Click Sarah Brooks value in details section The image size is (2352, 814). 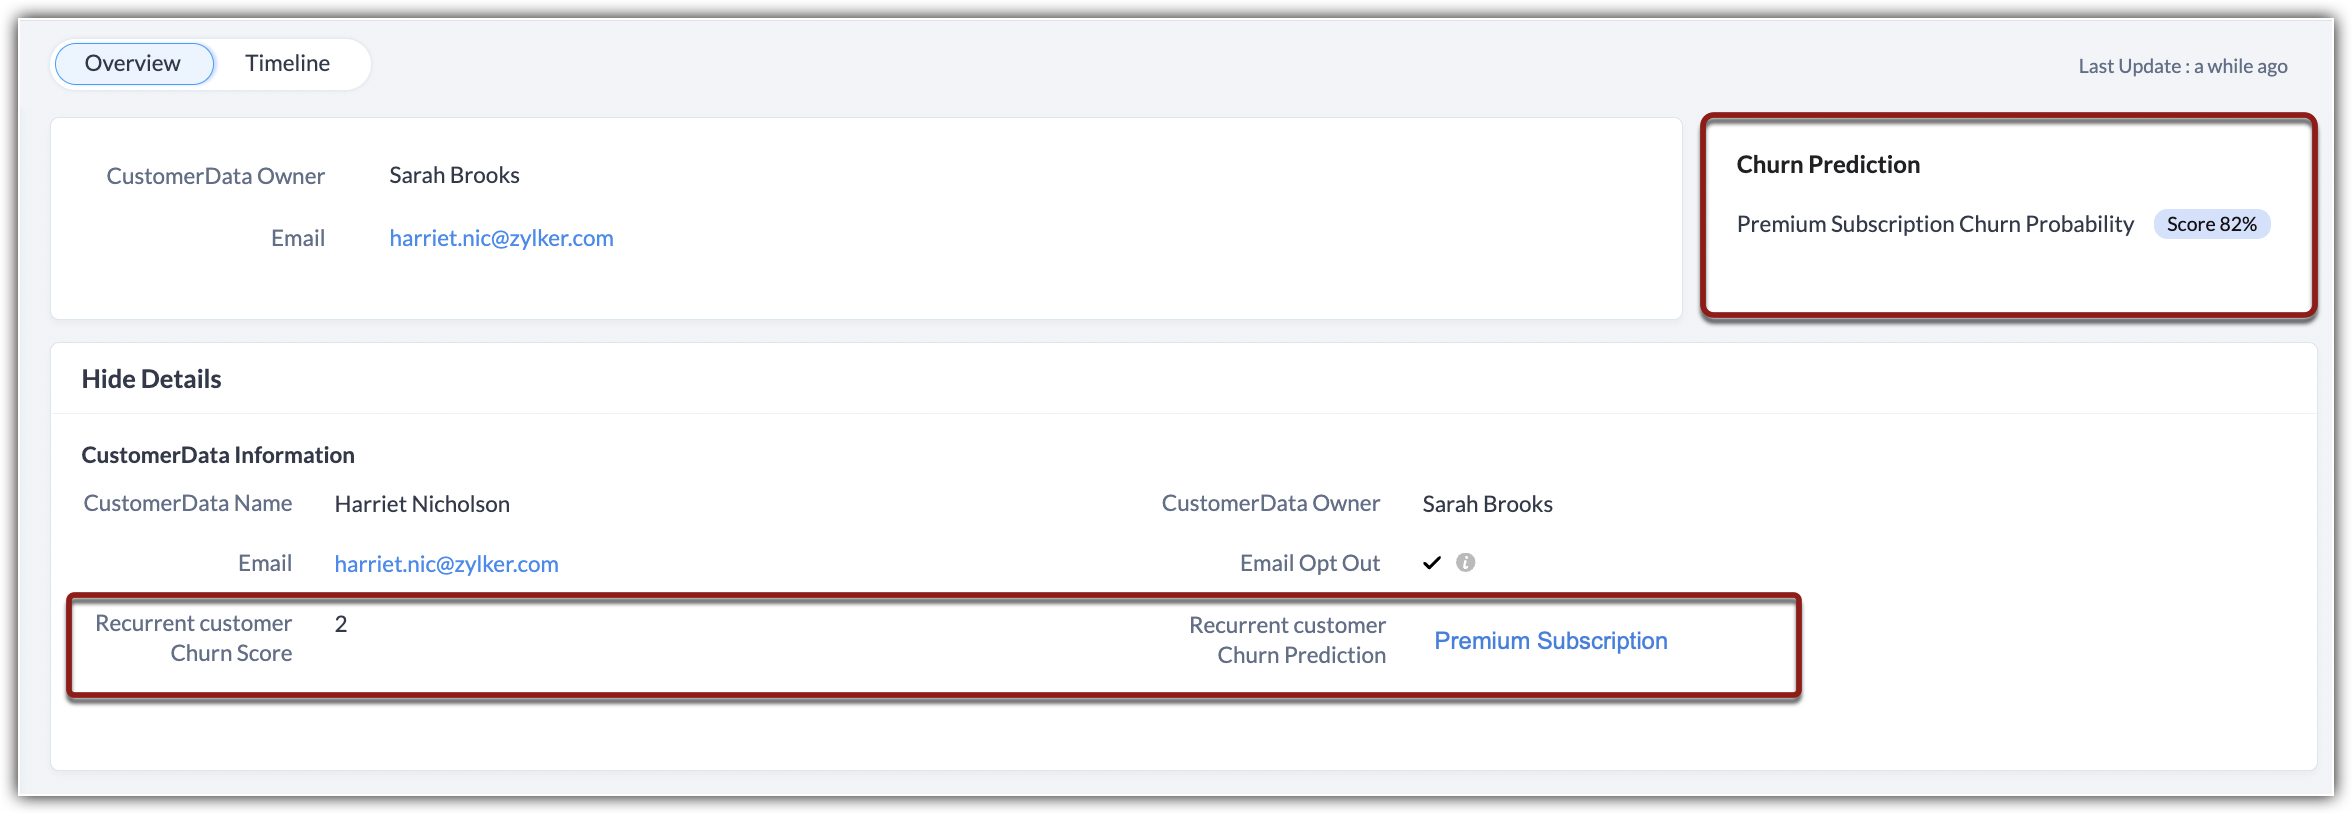(x=1487, y=504)
